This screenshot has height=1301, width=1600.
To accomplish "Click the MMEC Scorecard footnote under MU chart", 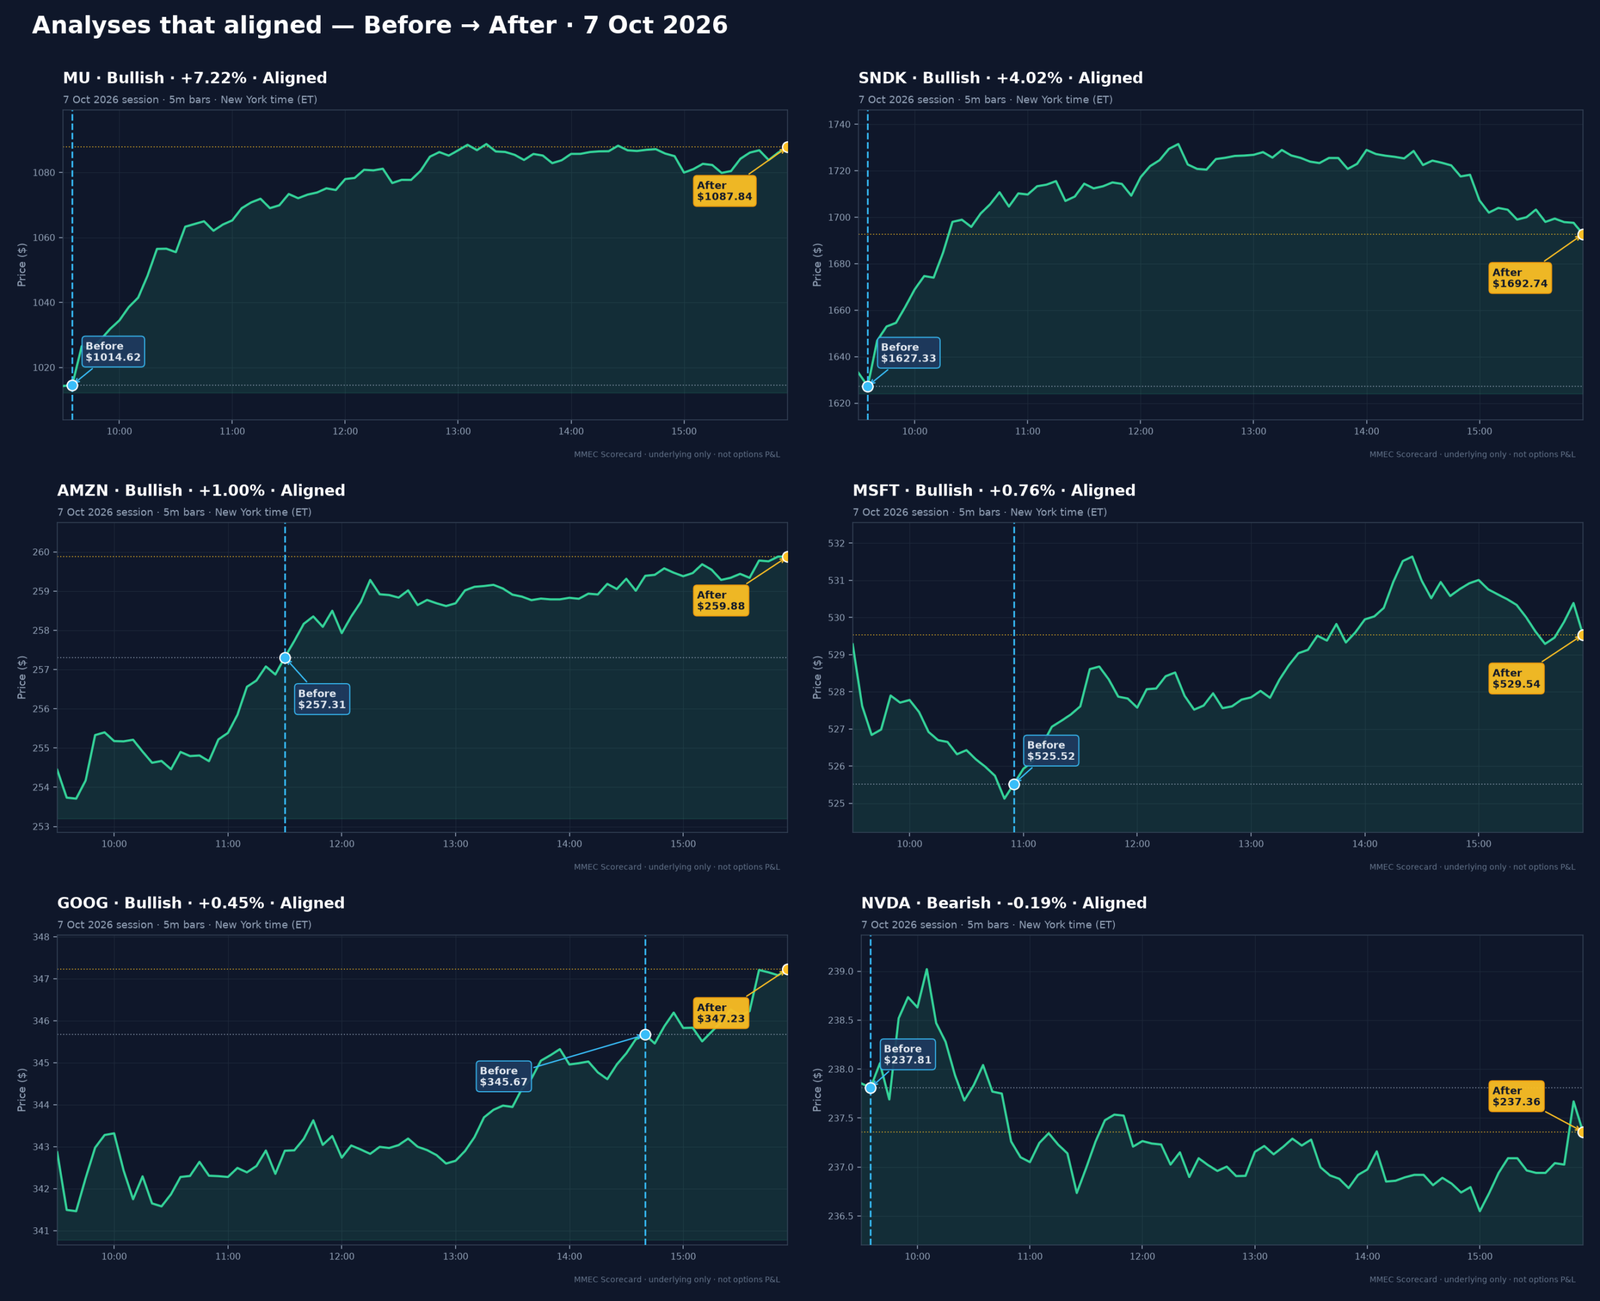I will pyautogui.click(x=677, y=455).
